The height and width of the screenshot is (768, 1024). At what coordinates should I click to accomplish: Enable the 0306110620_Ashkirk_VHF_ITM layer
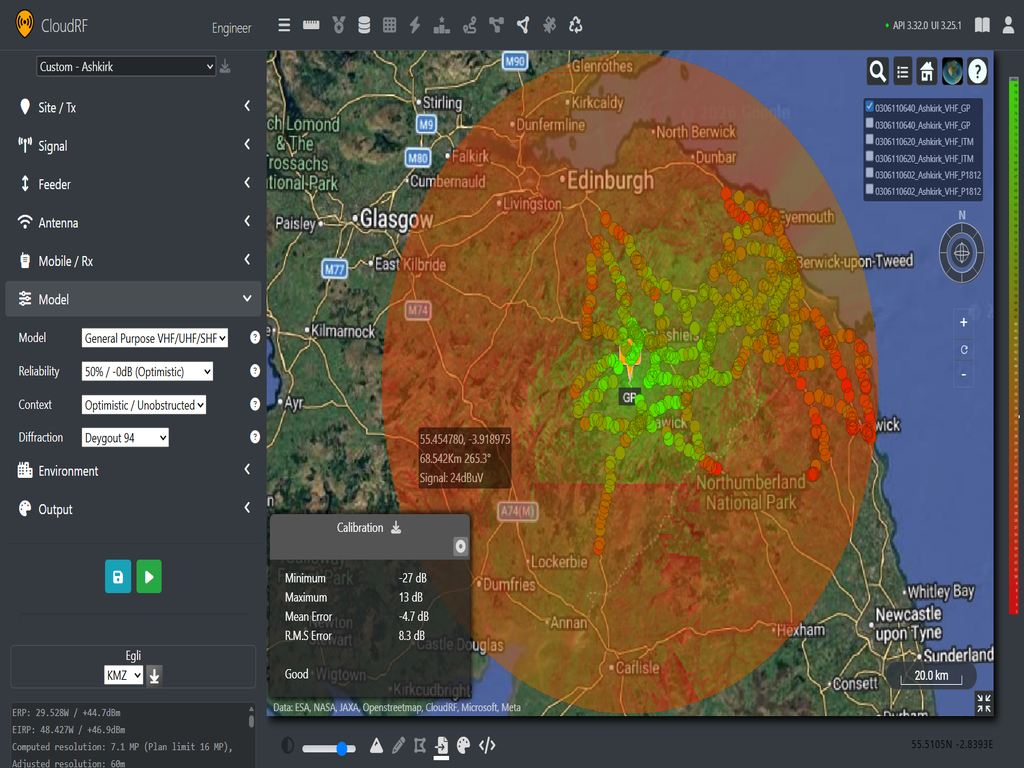(869, 141)
